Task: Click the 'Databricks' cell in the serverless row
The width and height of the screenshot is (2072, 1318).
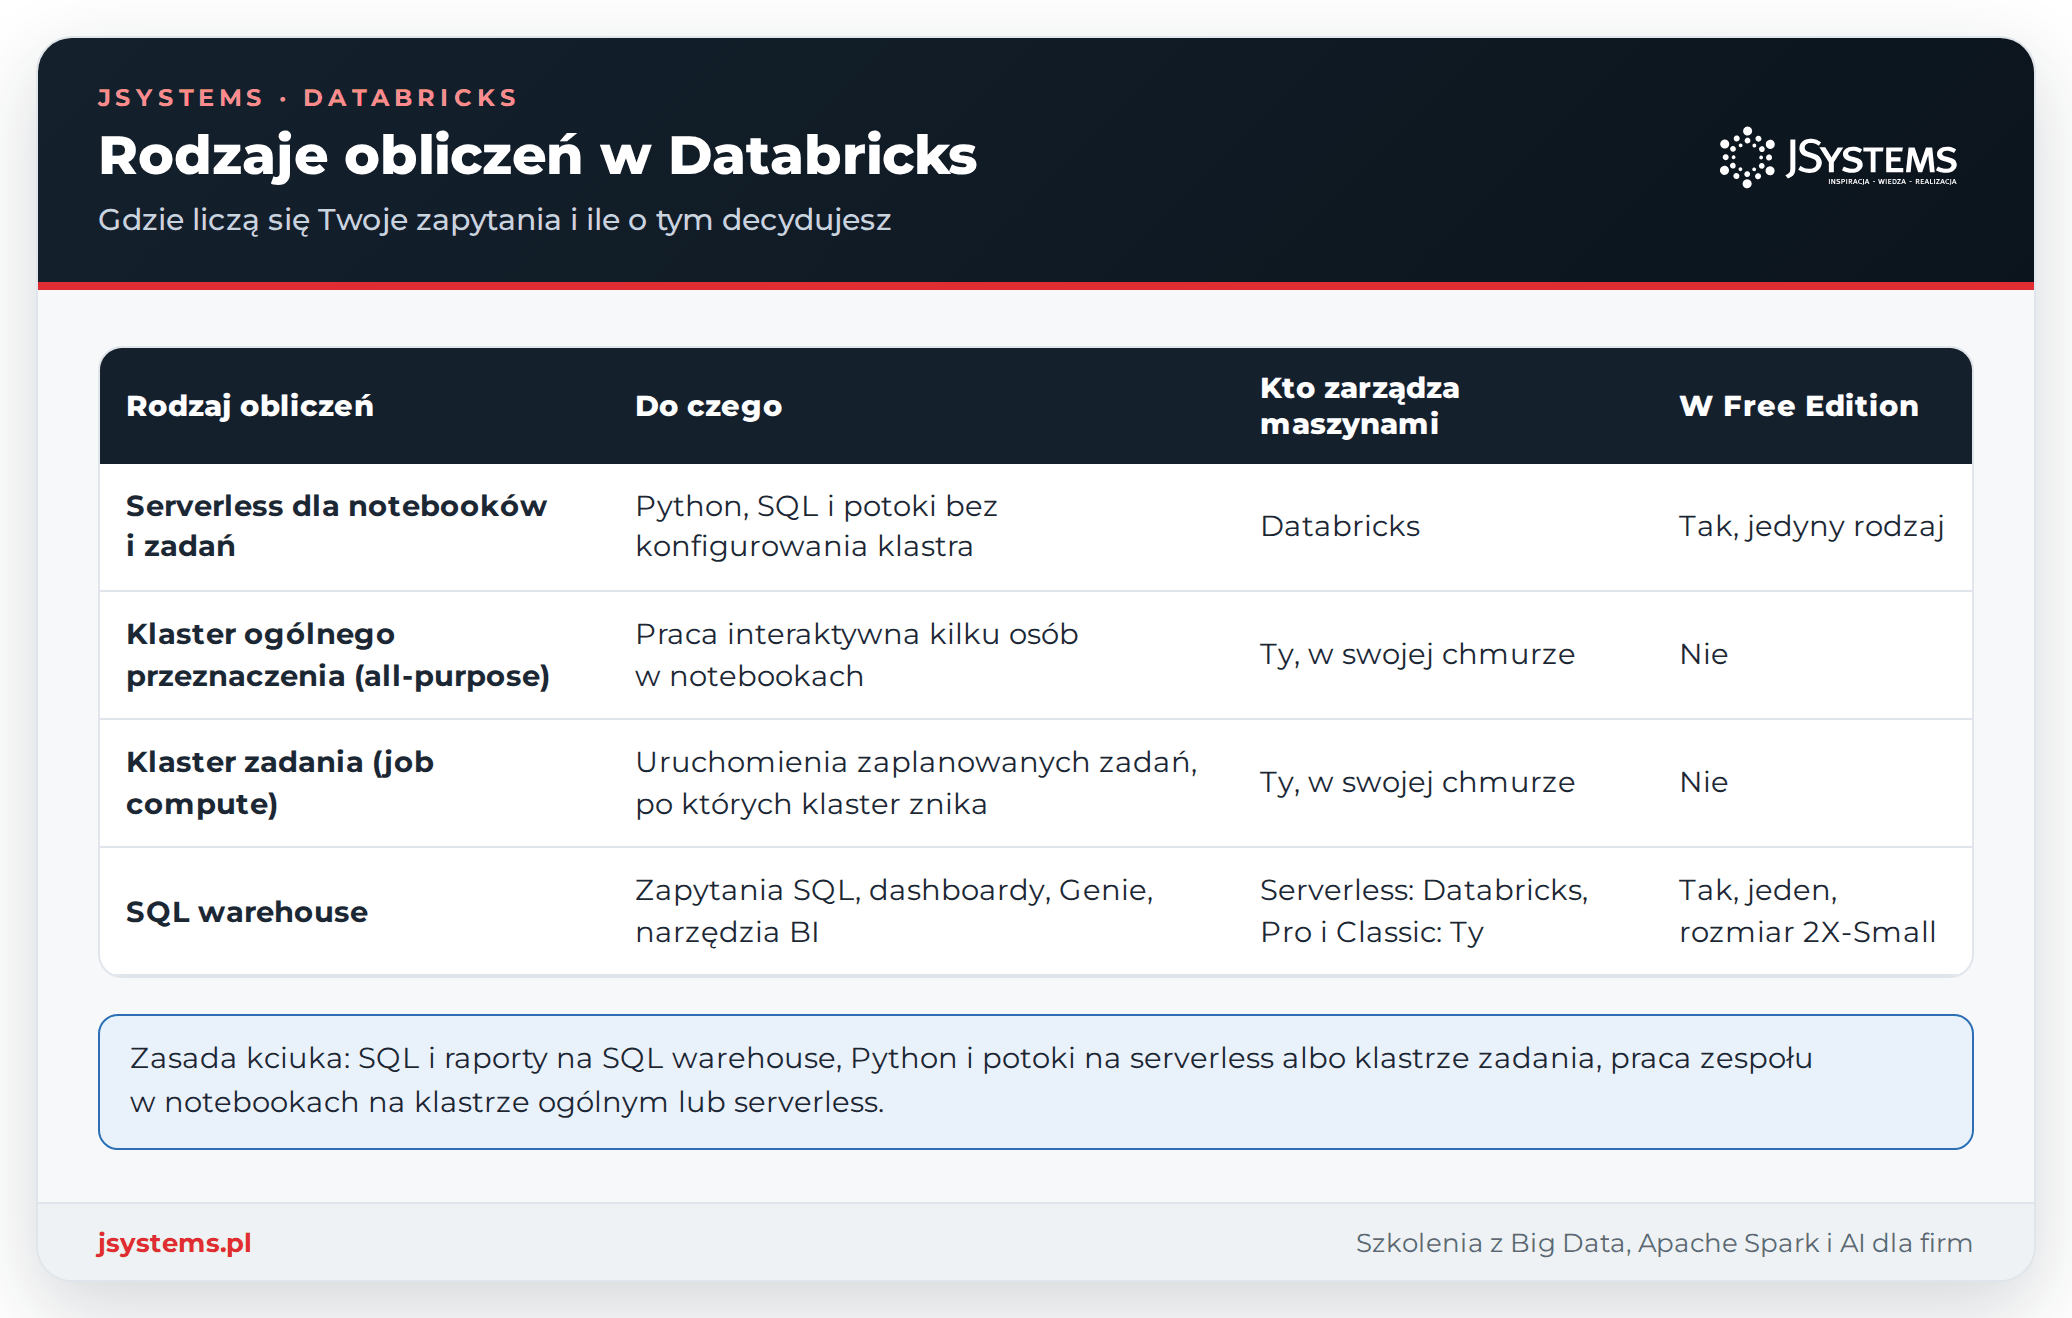Action: (x=1340, y=526)
